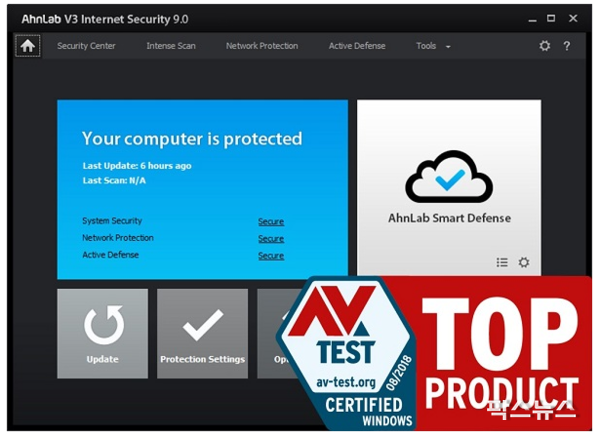Click the AhnLab Smart Defense cloud icon
600x438 pixels.
[449, 180]
